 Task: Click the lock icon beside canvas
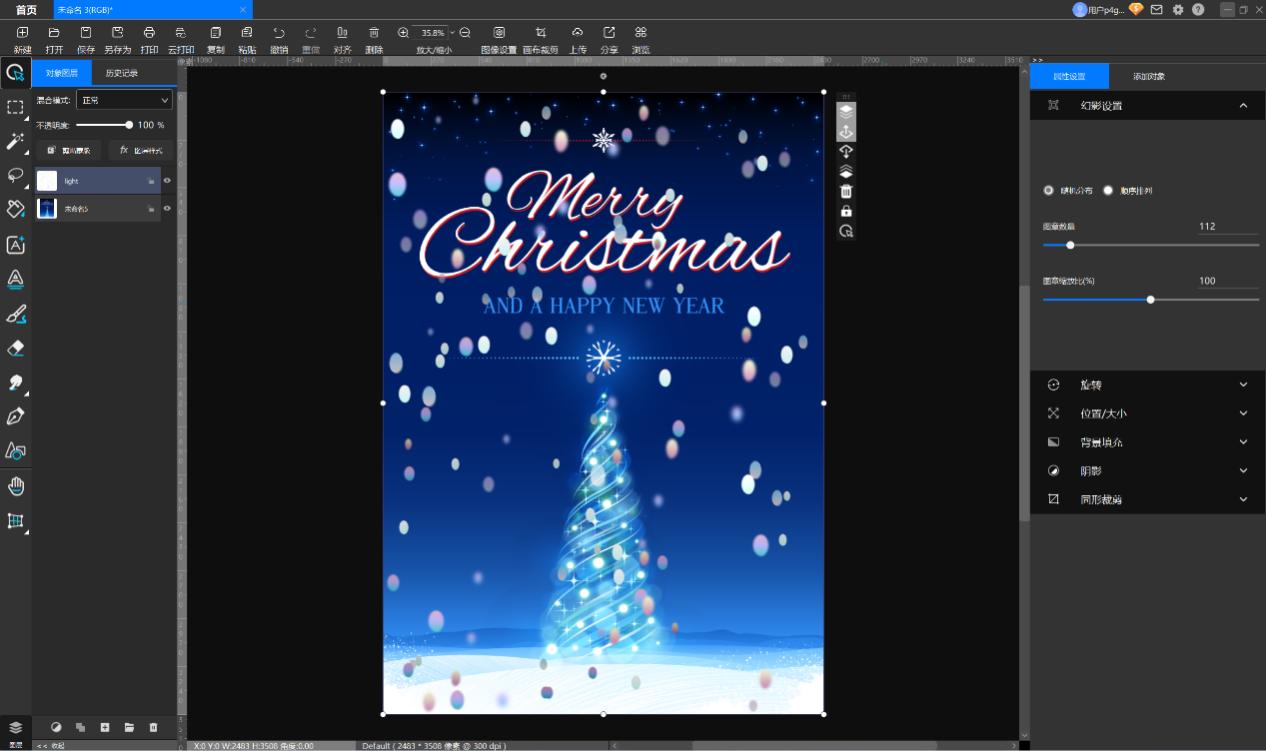click(846, 211)
